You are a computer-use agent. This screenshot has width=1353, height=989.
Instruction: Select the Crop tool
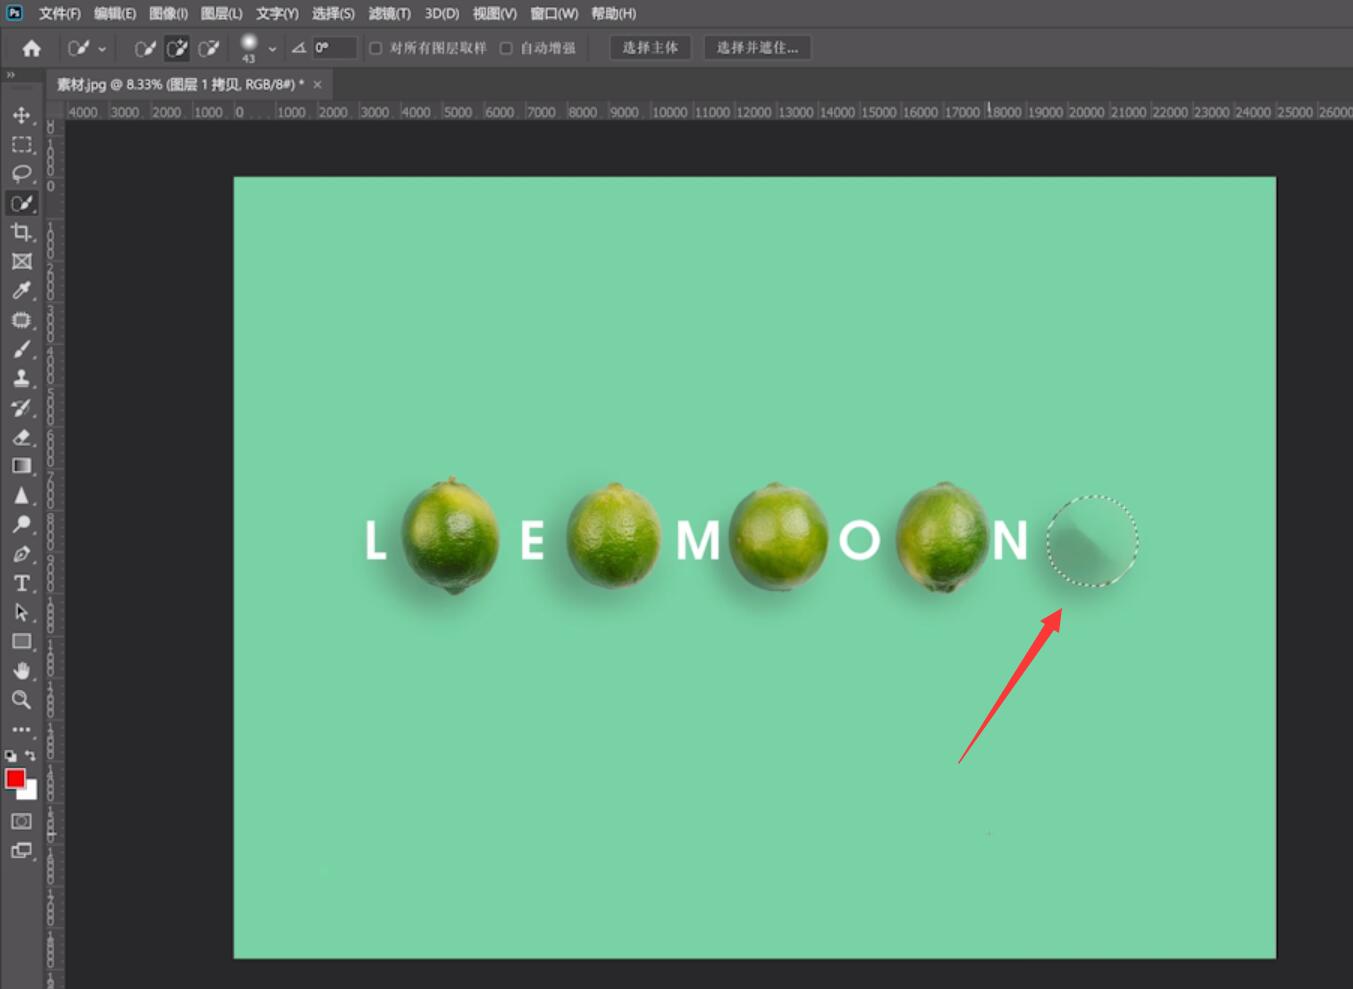[21, 232]
